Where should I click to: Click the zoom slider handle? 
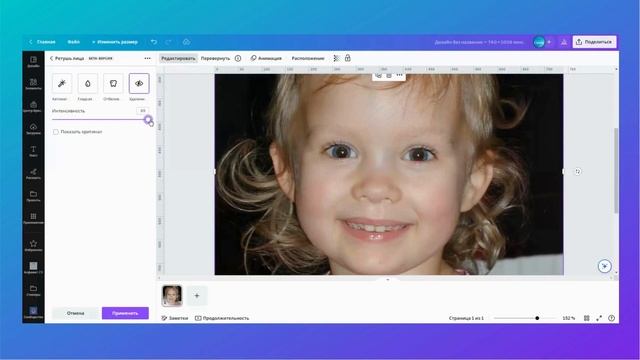coord(537,318)
